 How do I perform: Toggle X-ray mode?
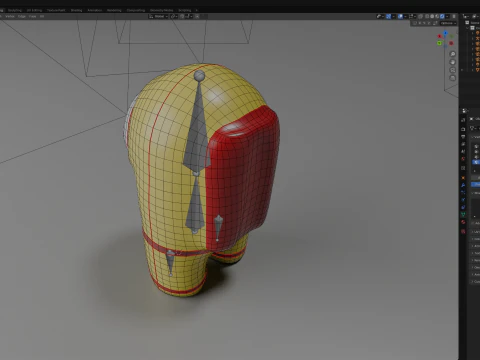(421, 16)
